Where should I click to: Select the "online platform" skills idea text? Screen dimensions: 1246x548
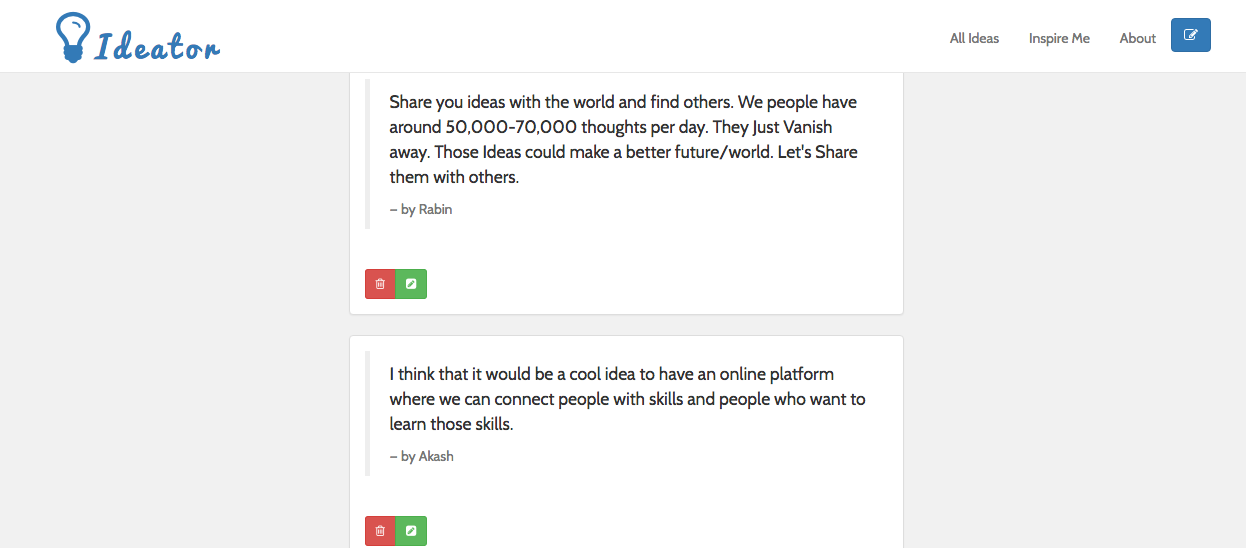pyautogui.click(x=627, y=399)
